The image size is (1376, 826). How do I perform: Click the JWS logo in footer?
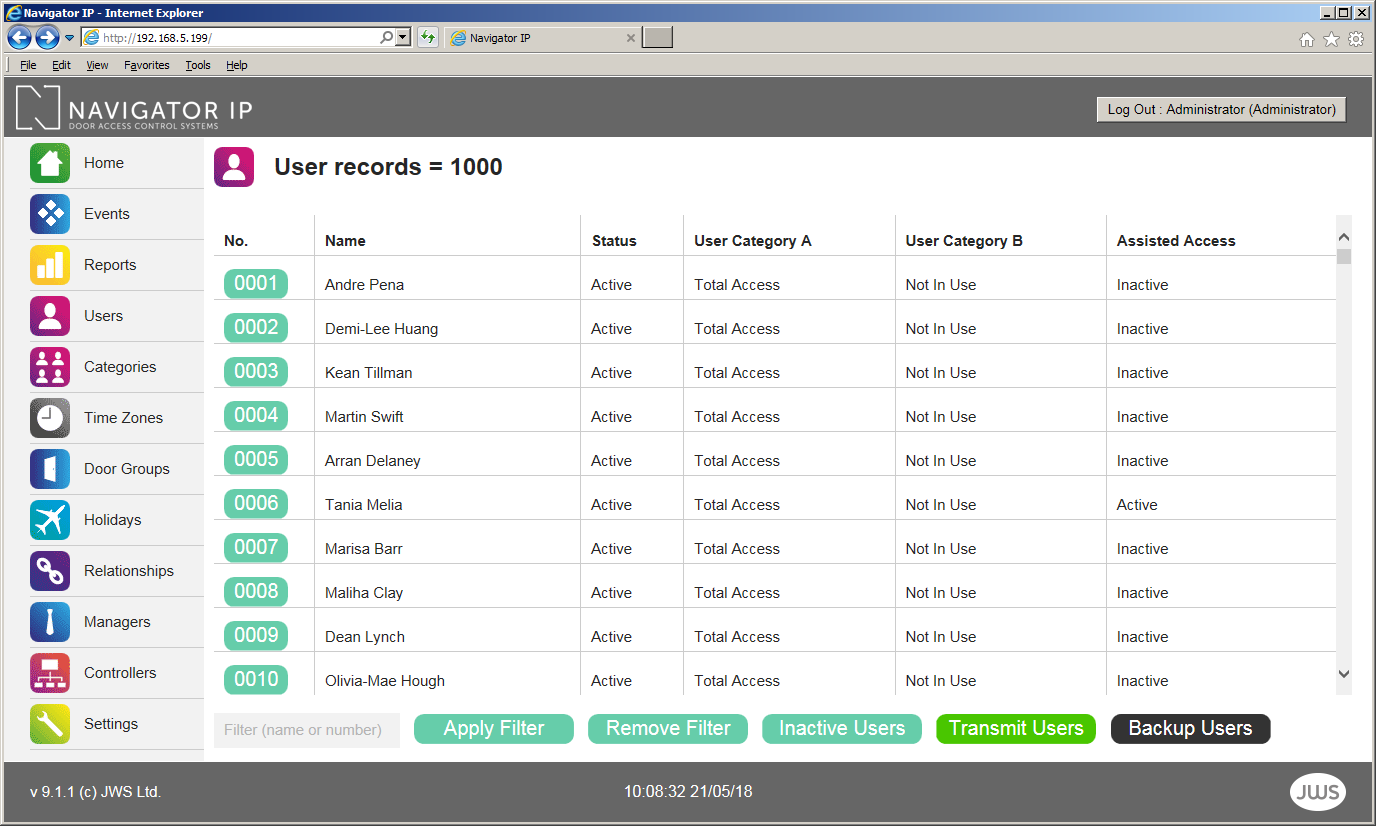pos(1317,792)
